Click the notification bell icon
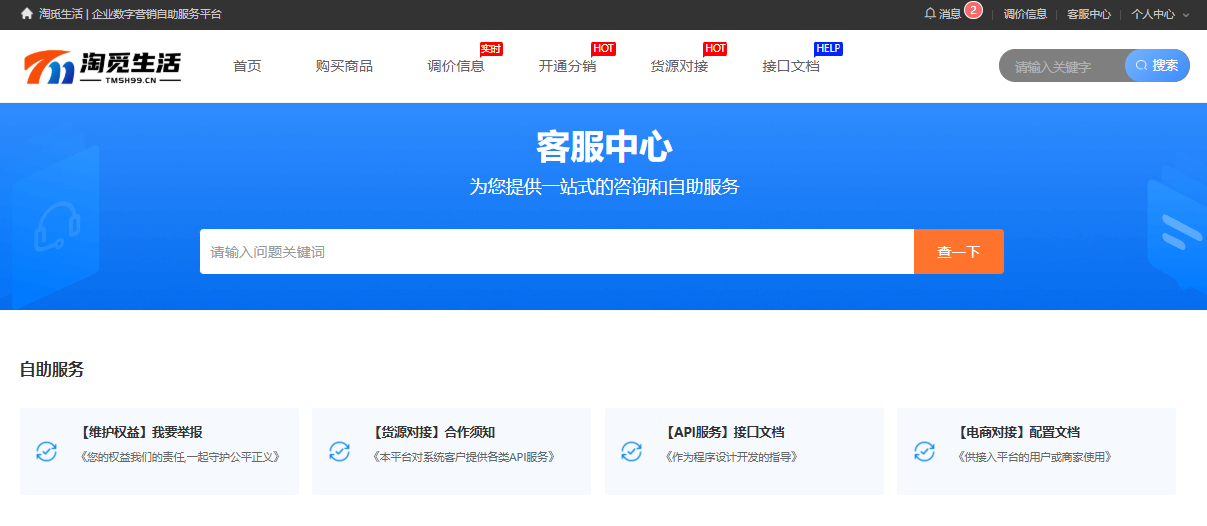The width and height of the screenshot is (1207, 526). [930, 14]
